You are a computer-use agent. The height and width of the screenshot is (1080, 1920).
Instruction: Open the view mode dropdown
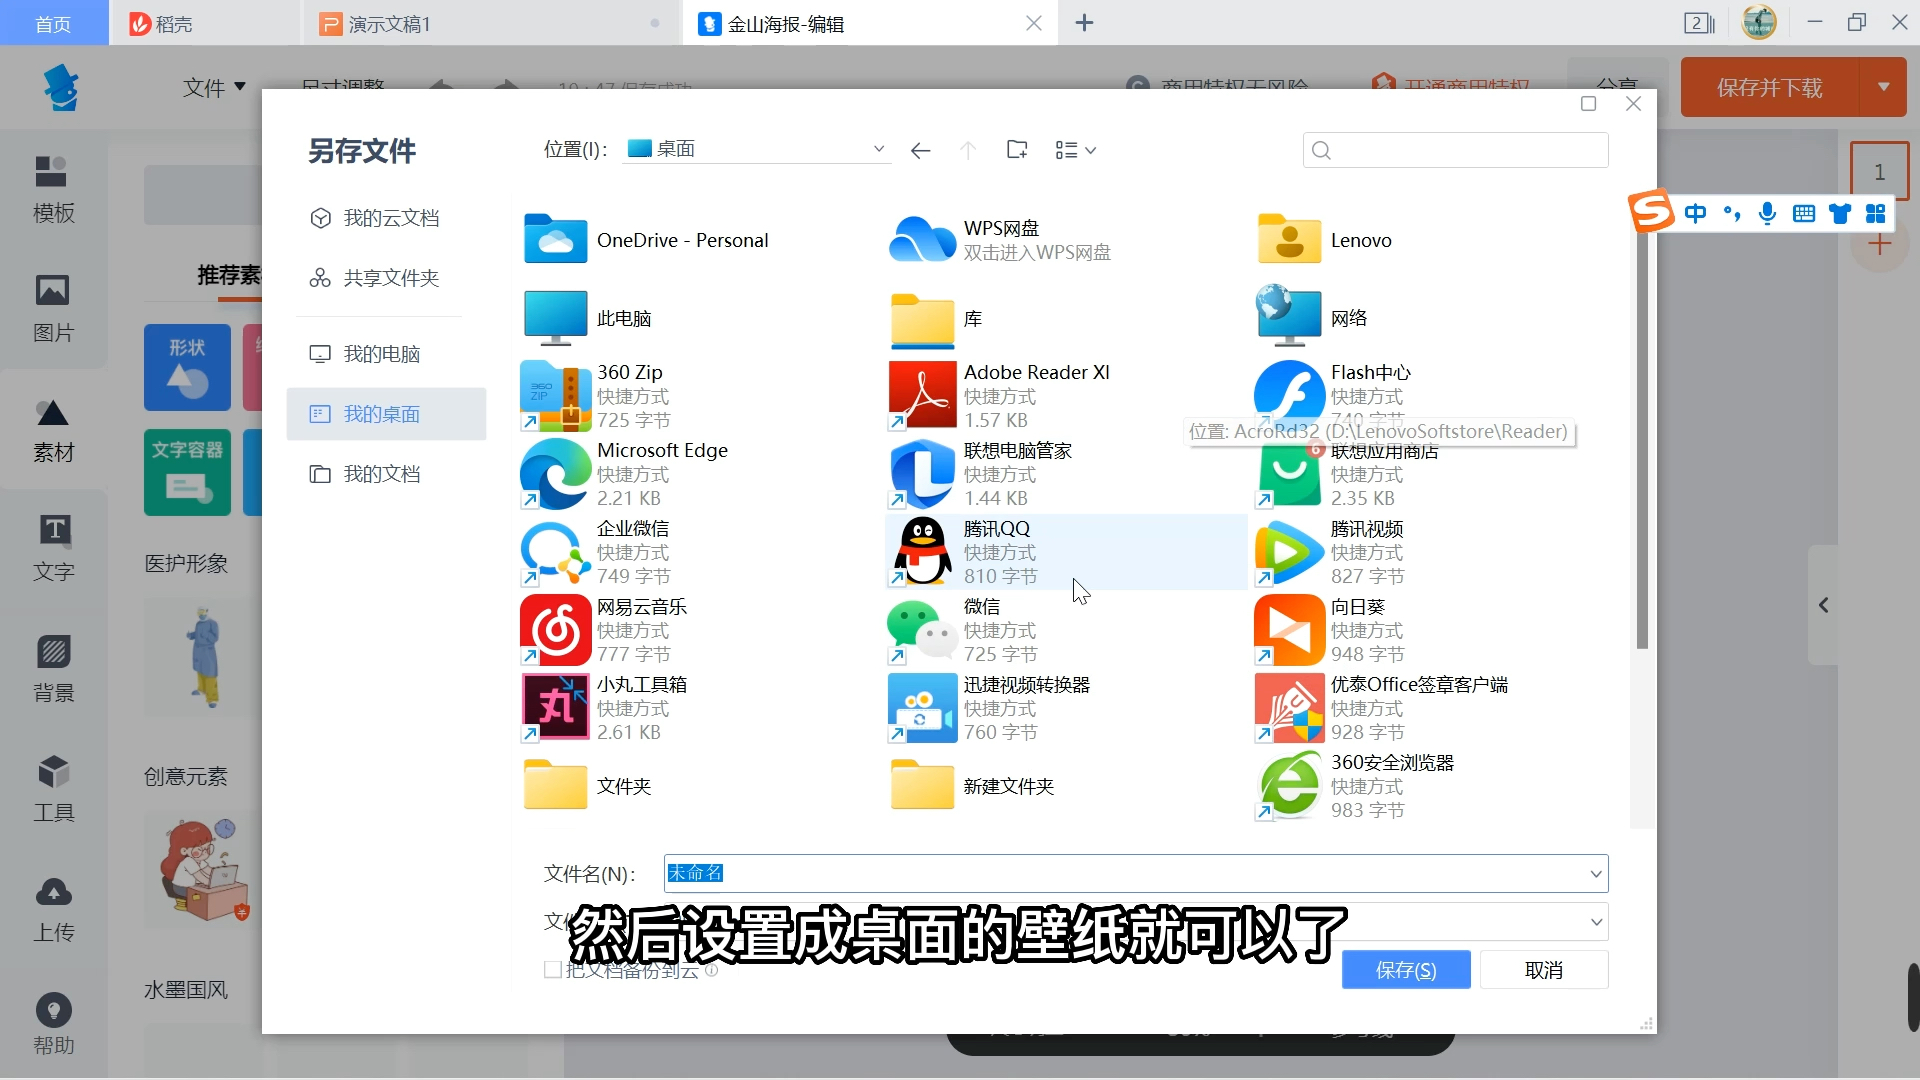pos(1076,150)
